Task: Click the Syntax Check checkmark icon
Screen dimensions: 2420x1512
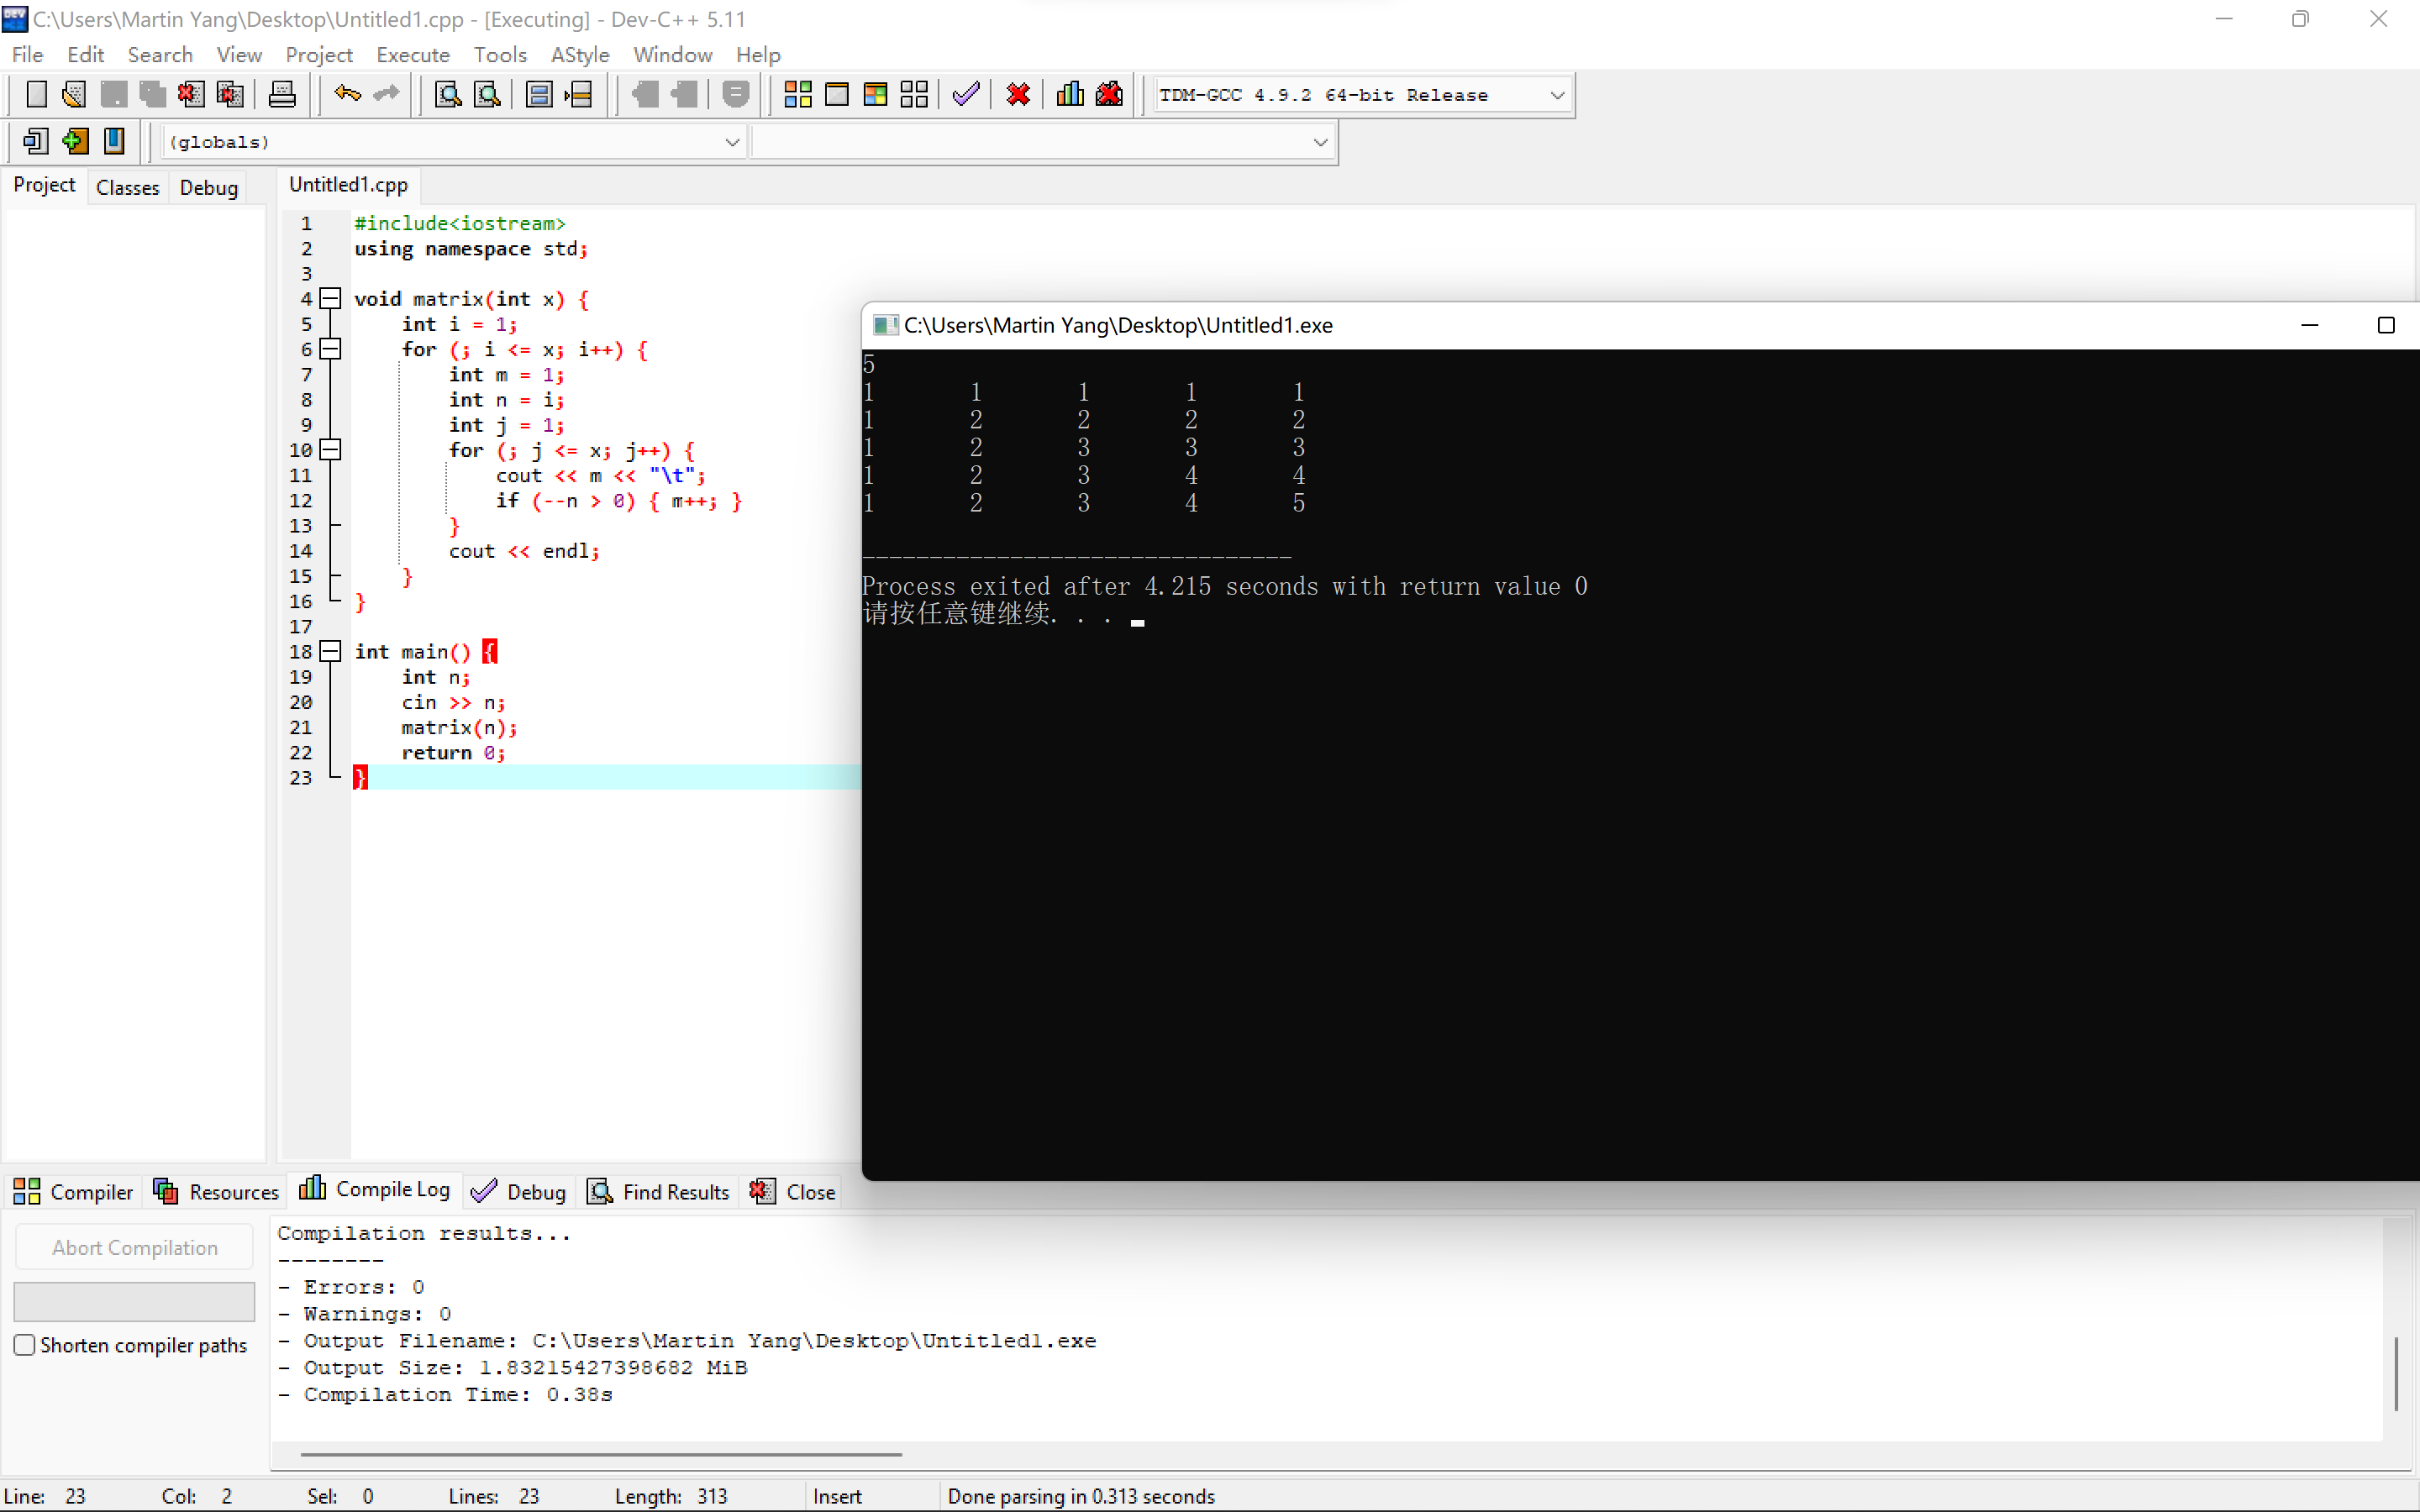Action: [x=966, y=95]
